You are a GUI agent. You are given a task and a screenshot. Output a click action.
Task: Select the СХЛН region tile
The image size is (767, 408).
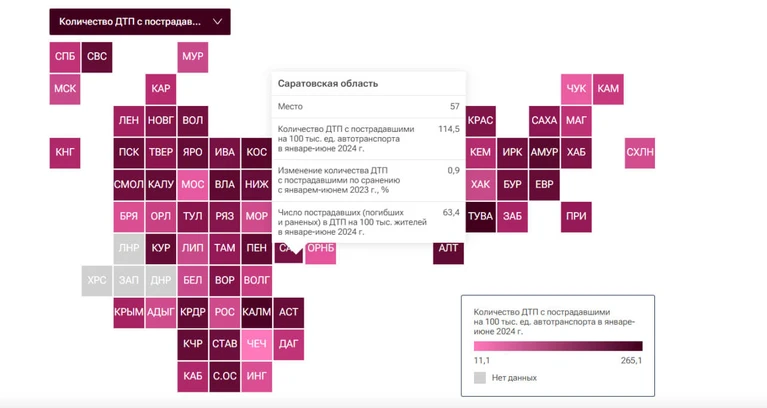pyautogui.click(x=640, y=153)
